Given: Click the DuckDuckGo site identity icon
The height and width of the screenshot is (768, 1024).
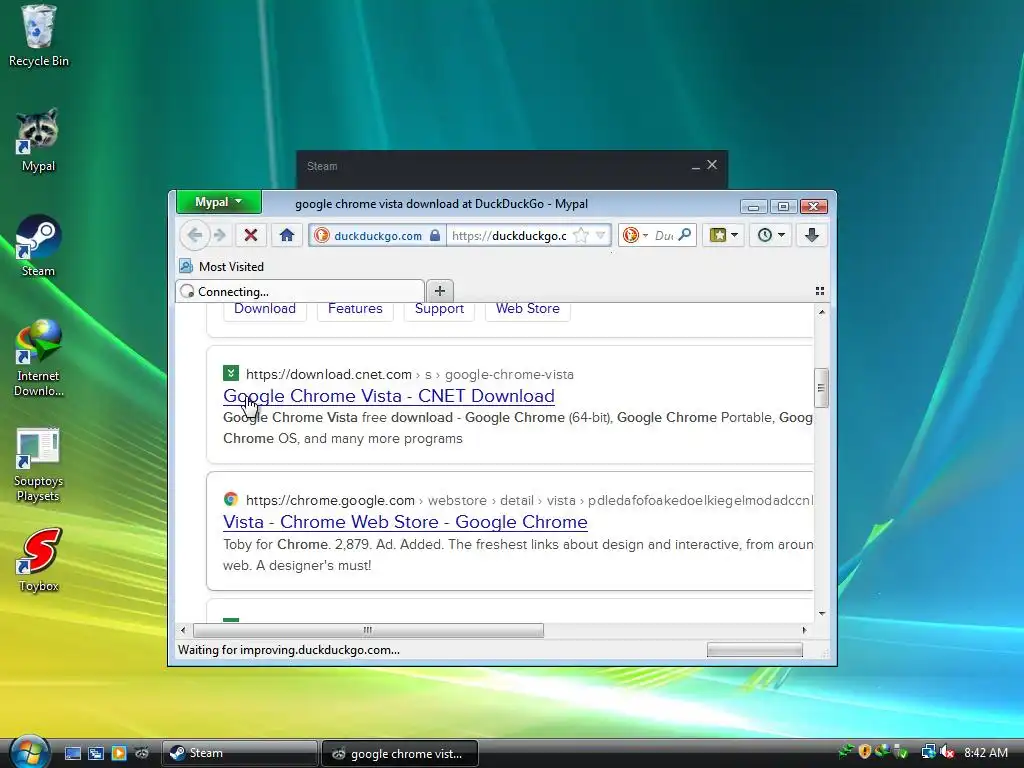Looking at the screenshot, I should [322, 235].
